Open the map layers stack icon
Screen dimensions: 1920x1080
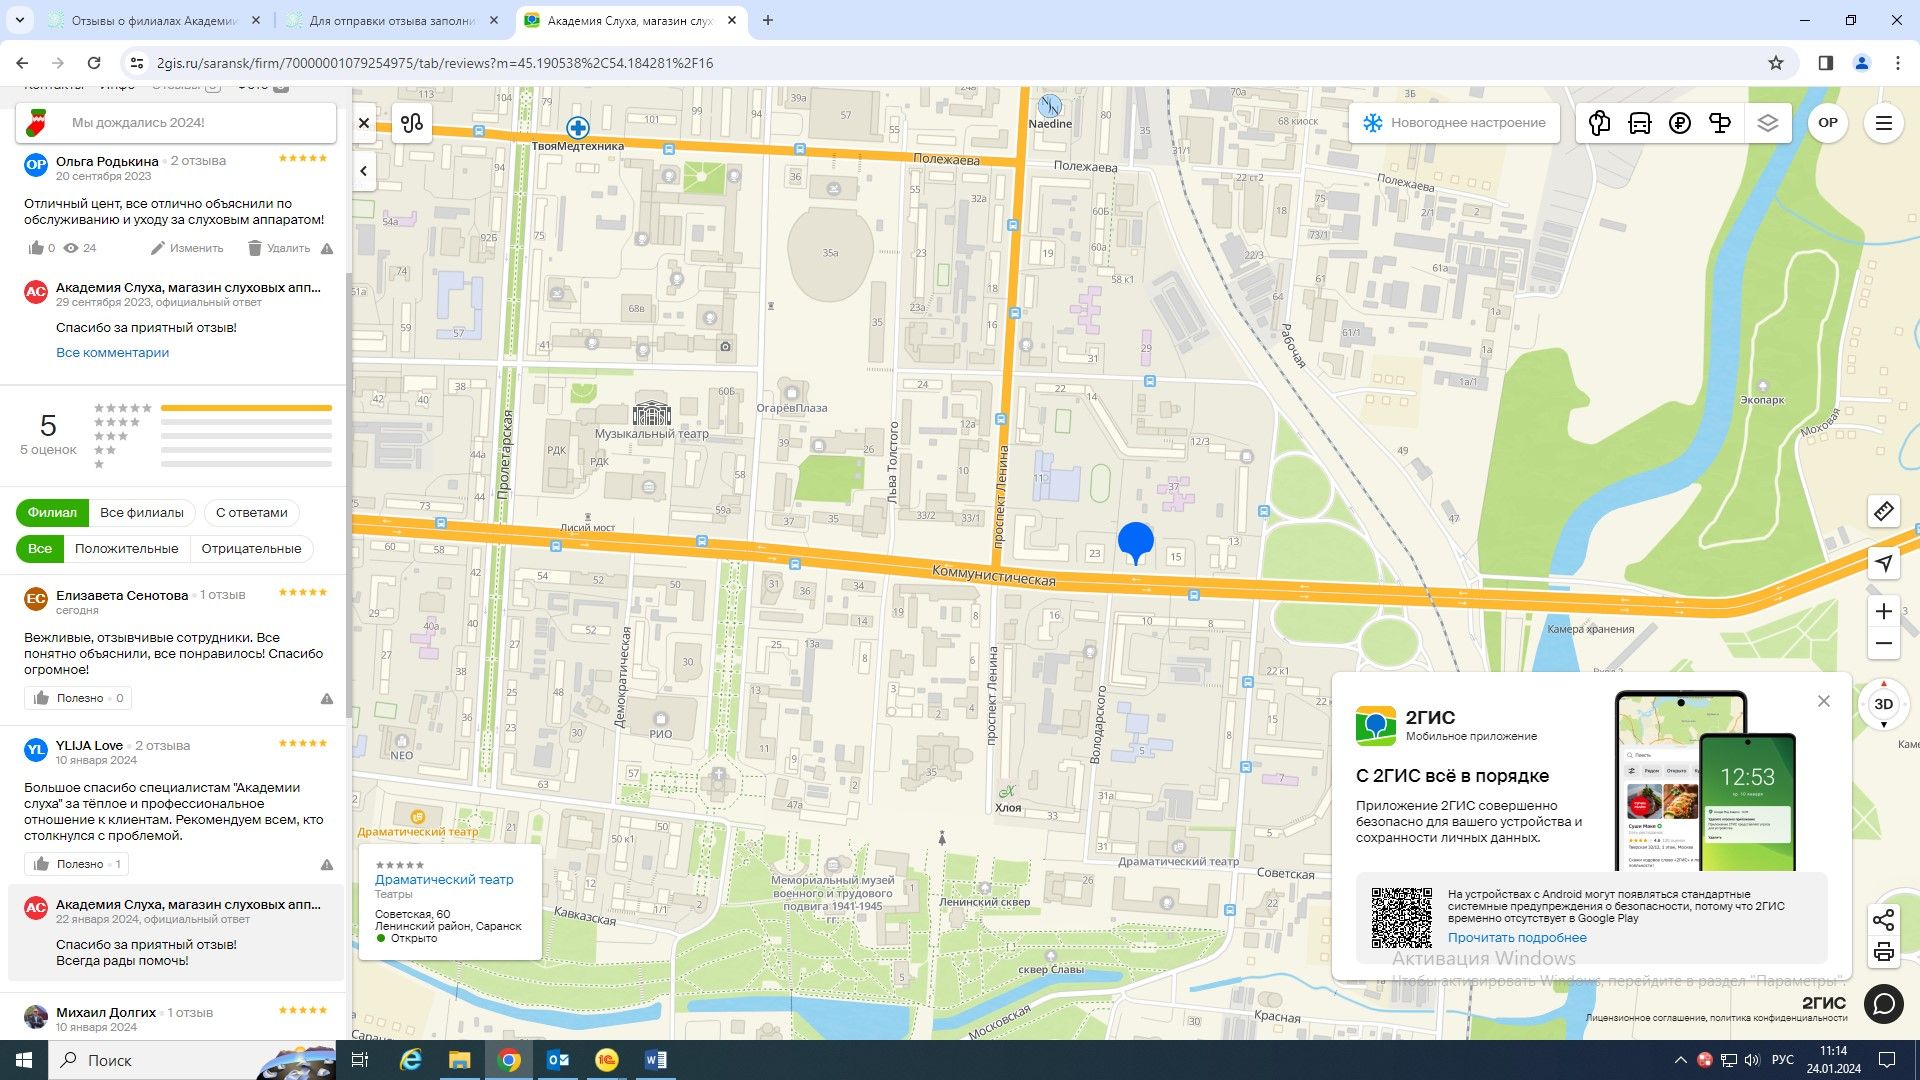[x=1767, y=123]
